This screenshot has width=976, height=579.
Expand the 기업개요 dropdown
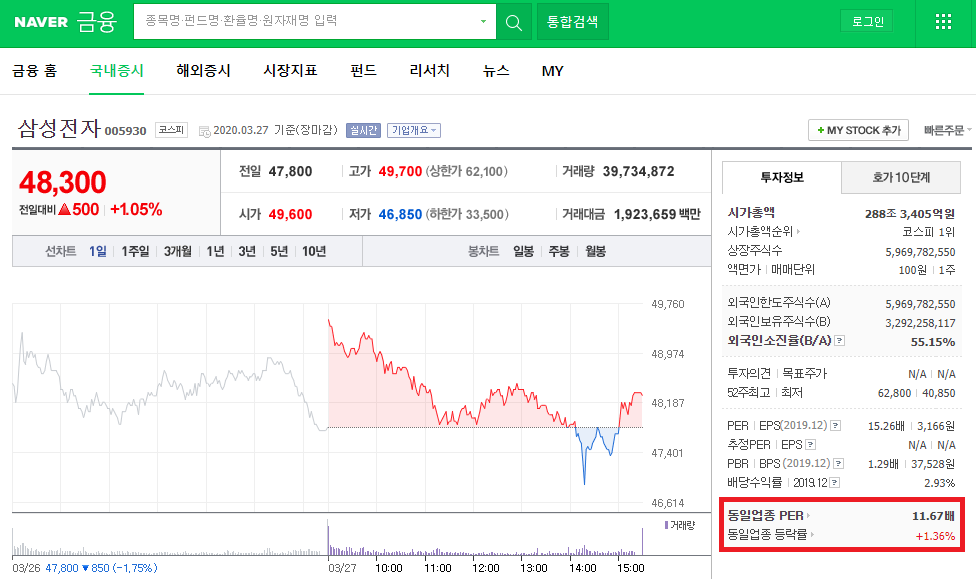pyautogui.click(x=413, y=130)
